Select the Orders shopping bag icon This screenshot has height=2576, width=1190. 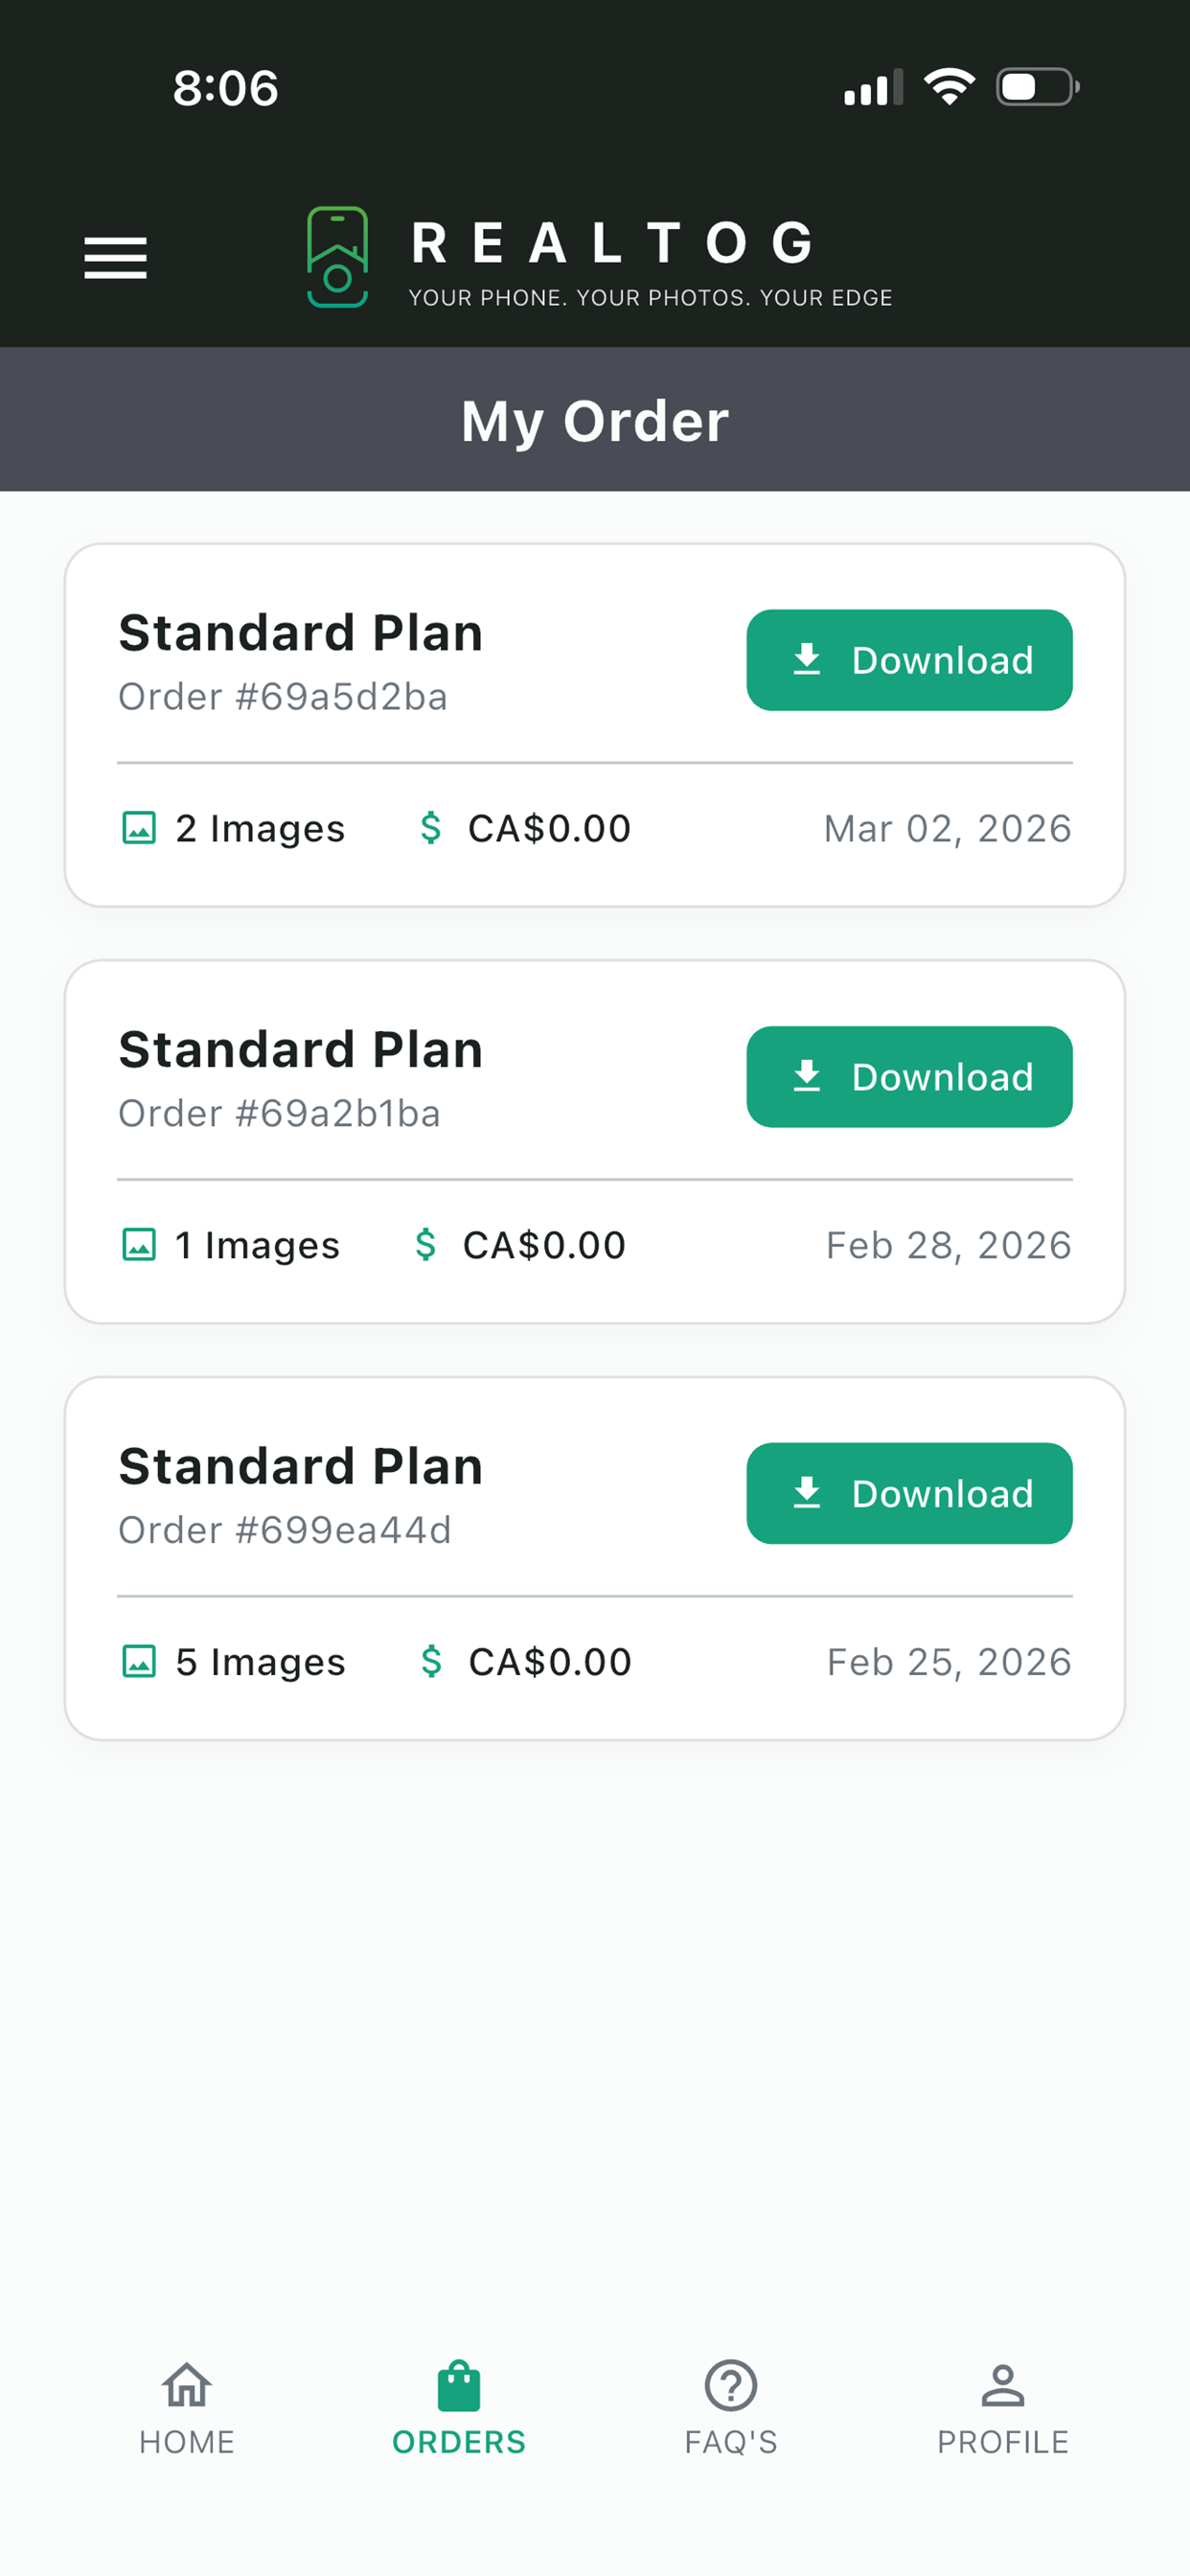459,2386
